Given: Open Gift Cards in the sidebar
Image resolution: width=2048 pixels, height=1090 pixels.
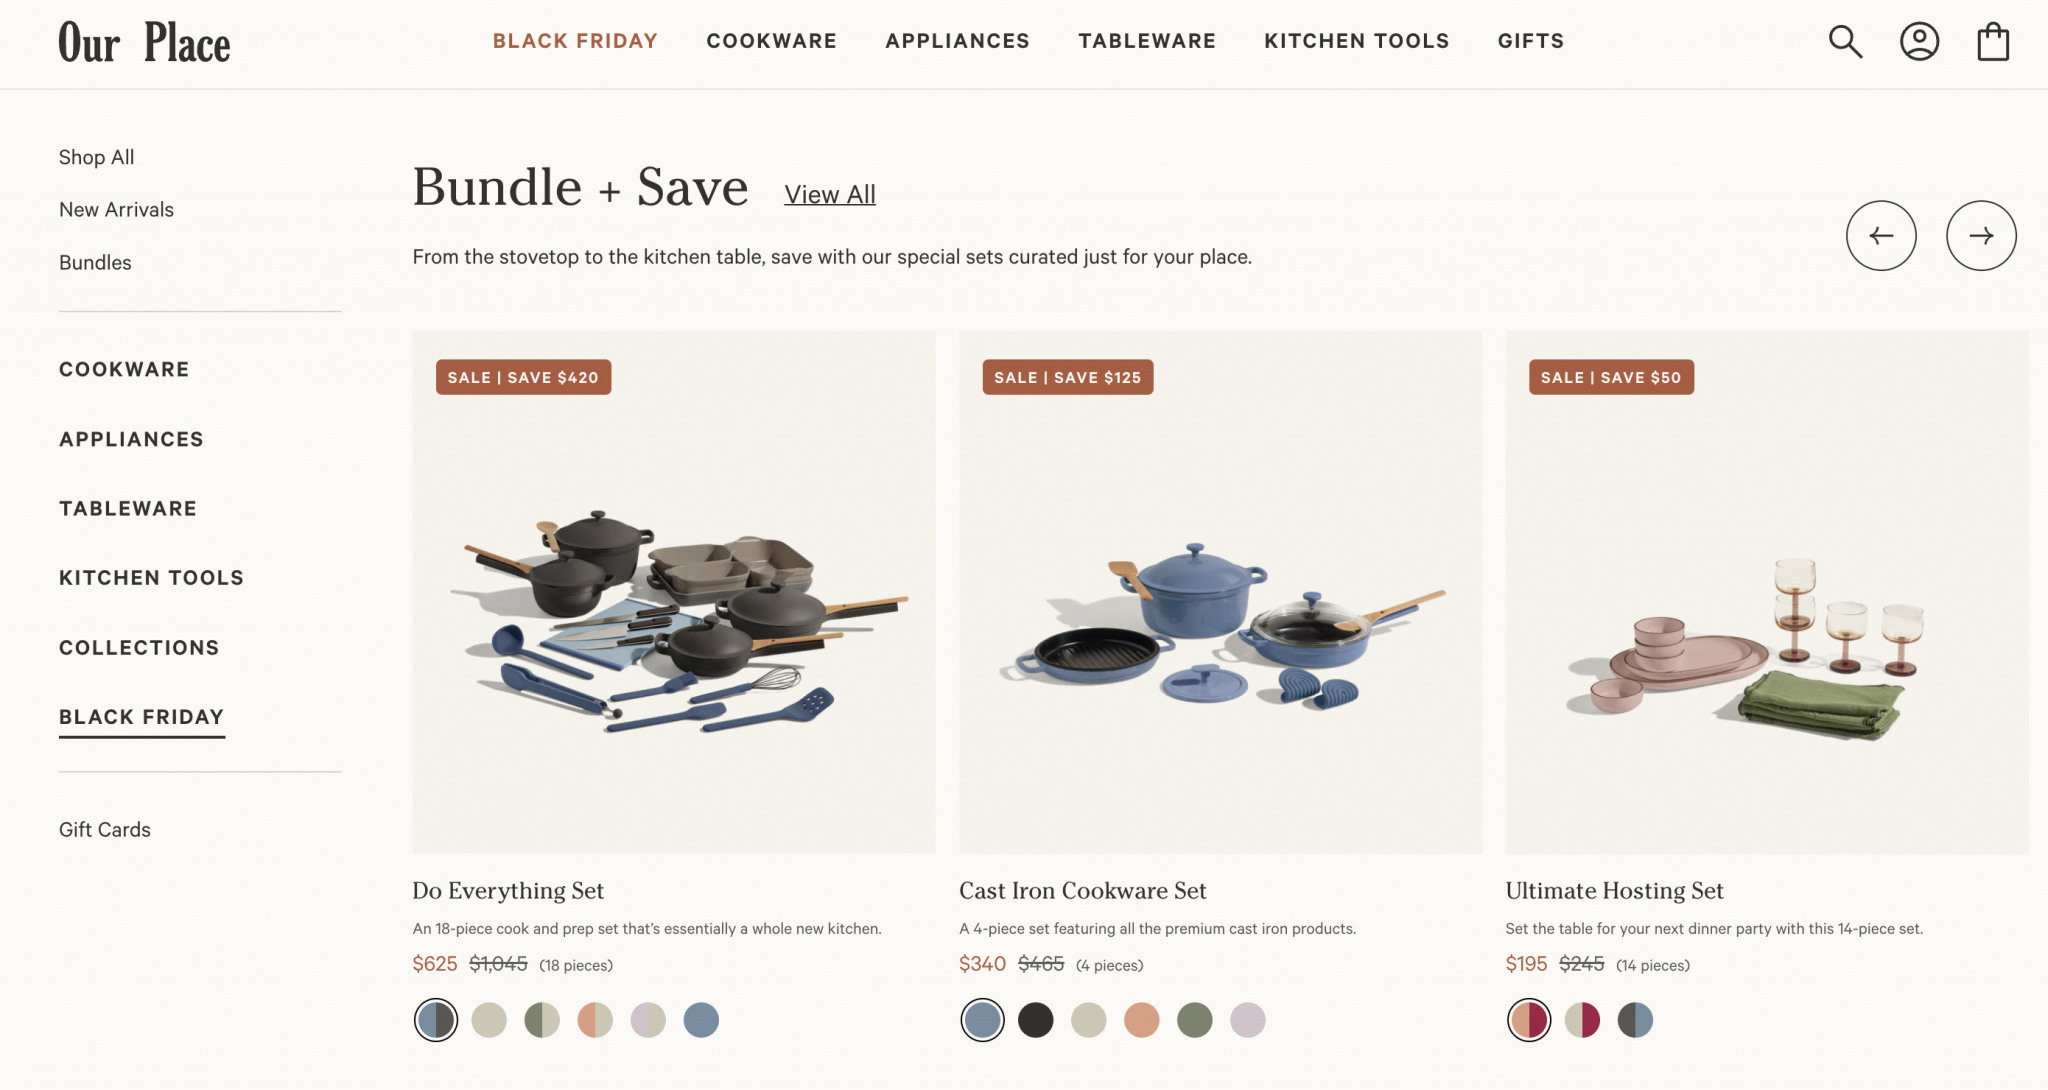Looking at the screenshot, I should [x=105, y=830].
